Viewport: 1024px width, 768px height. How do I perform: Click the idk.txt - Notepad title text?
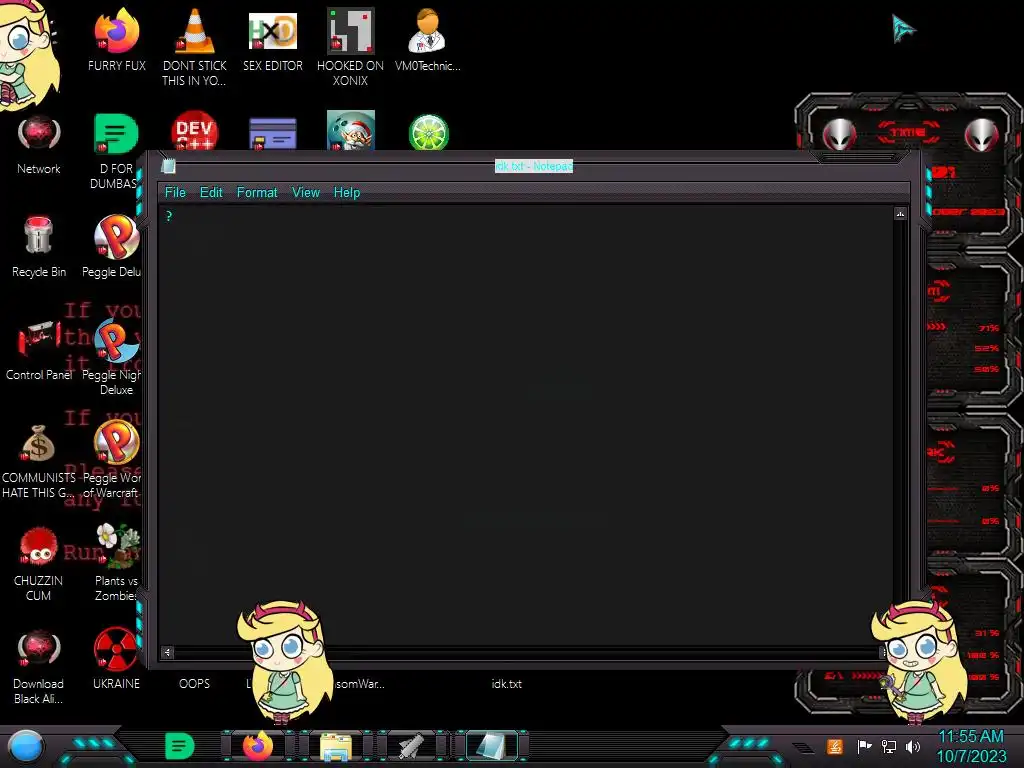(534, 167)
